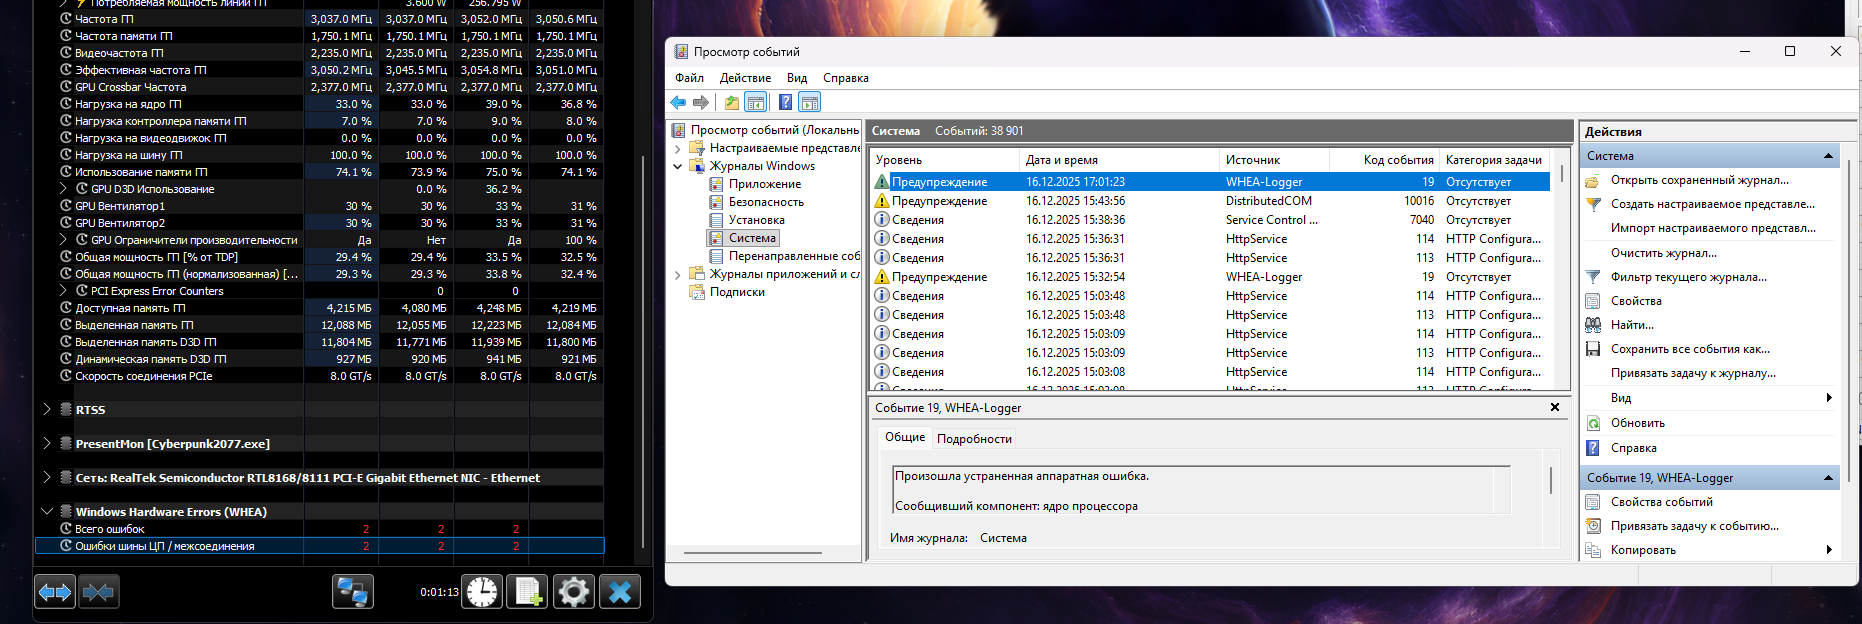Sort events by Дата и время column
Image resolution: width=1862 pixels, height=624 pixels.
[1117, 160]
